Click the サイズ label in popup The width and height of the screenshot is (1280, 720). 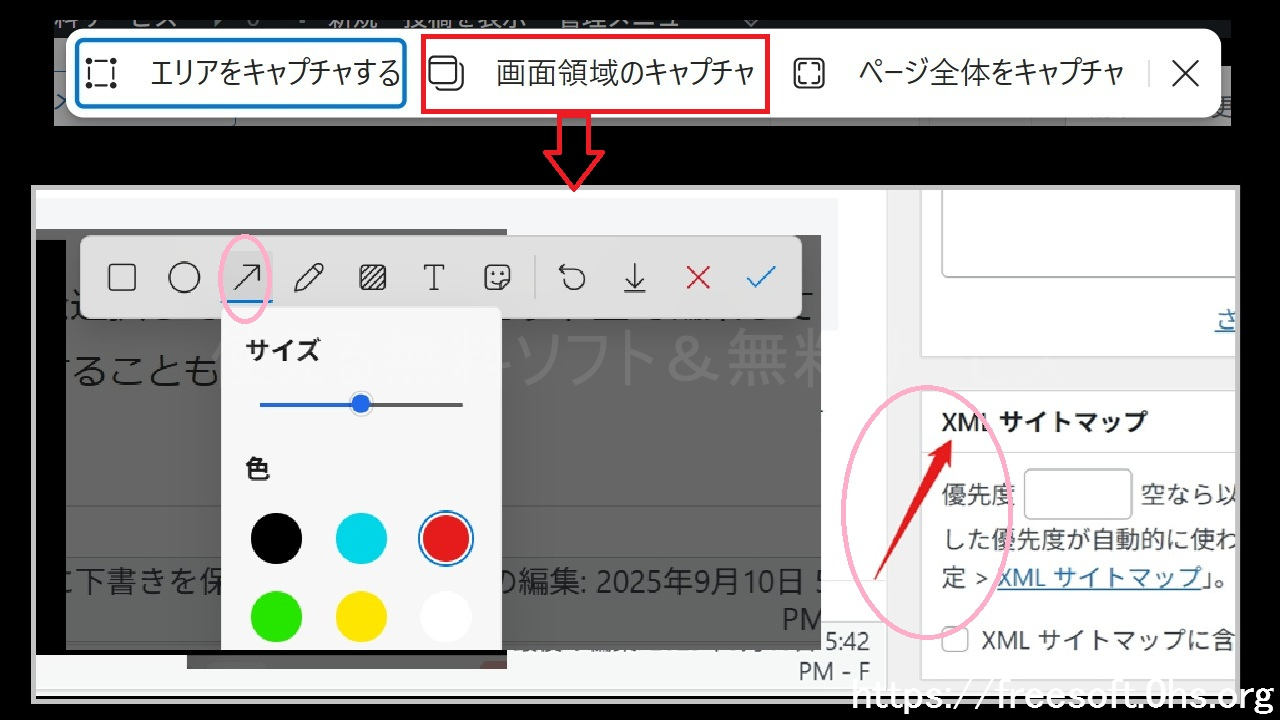283,350
